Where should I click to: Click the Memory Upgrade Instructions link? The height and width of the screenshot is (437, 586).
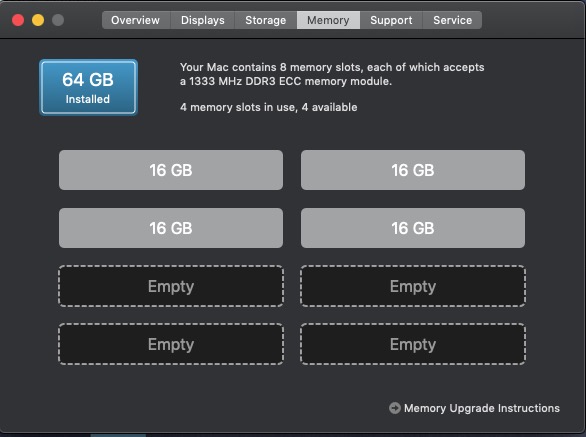pos(482,408)
